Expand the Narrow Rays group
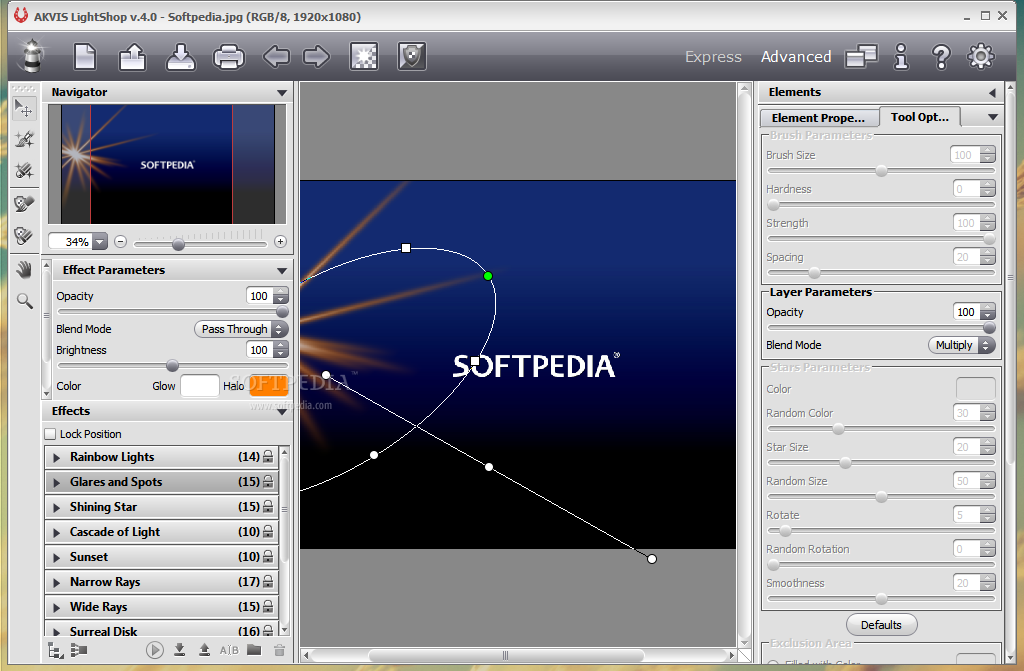 (56, 582)
